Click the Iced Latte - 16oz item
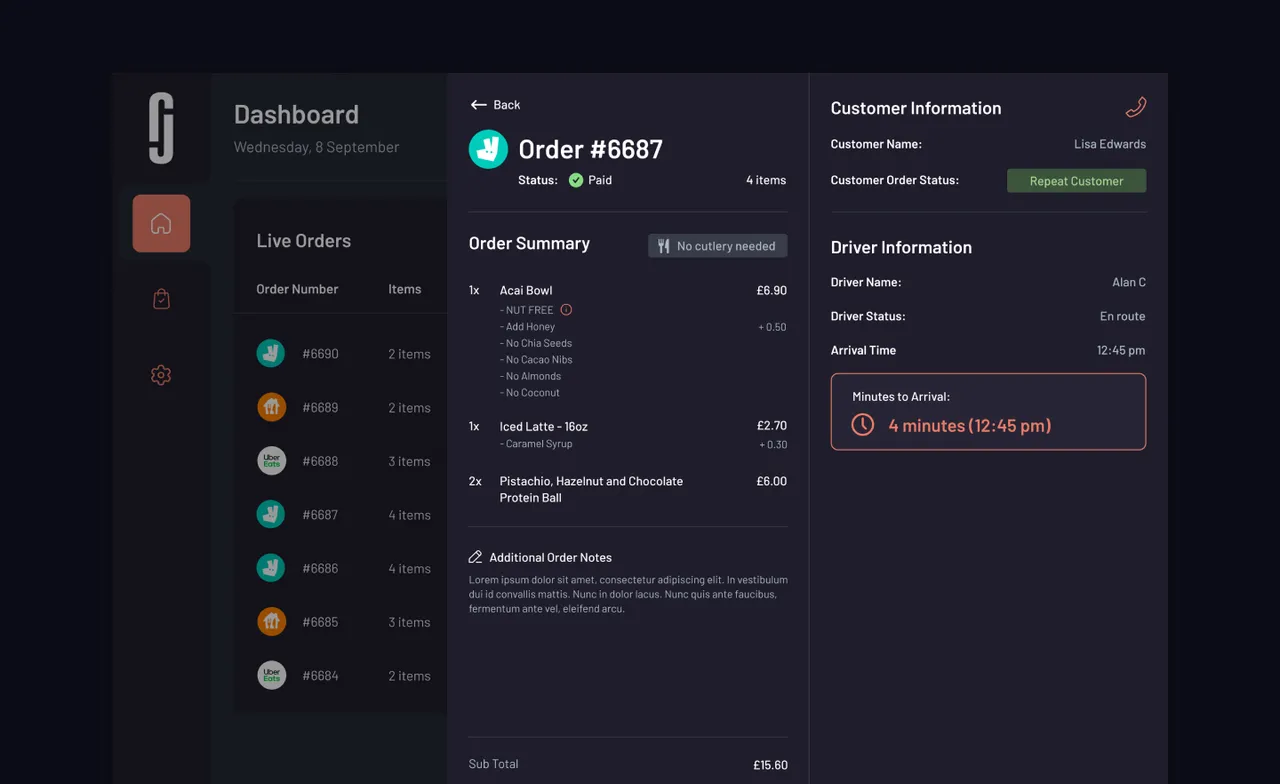The height and width of the screenshot is (784, 1280). [x=544, y=426]
